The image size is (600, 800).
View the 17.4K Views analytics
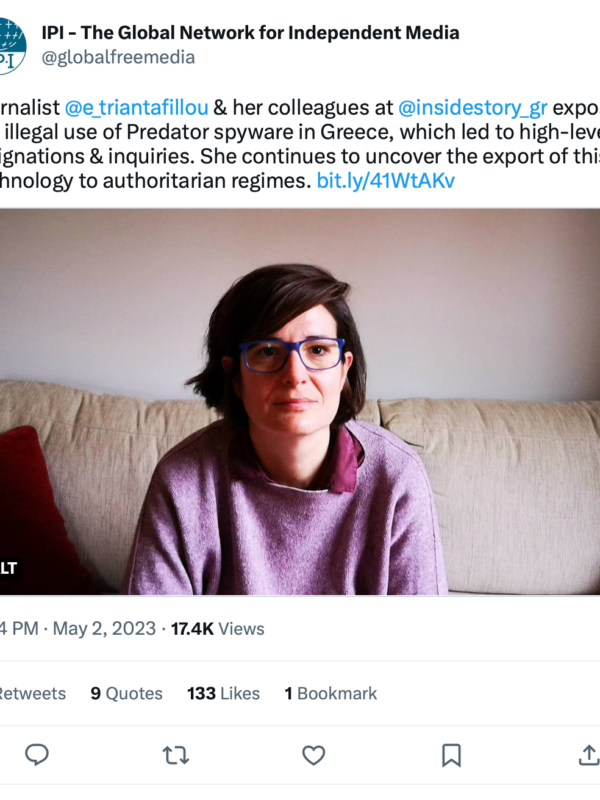(x=218, y=629)
